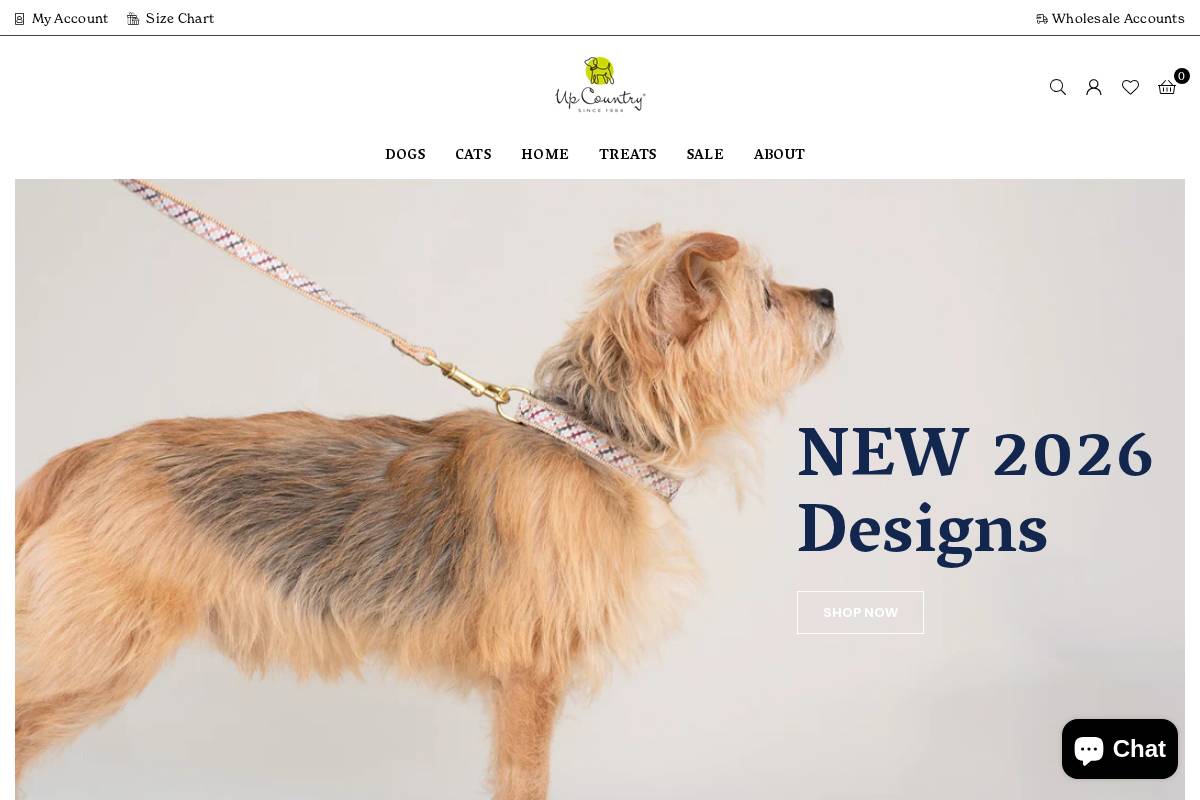Viewport: 1200px width, 800px height.
Task: Click the SHOP NOW button
Action: pos(860,612)
